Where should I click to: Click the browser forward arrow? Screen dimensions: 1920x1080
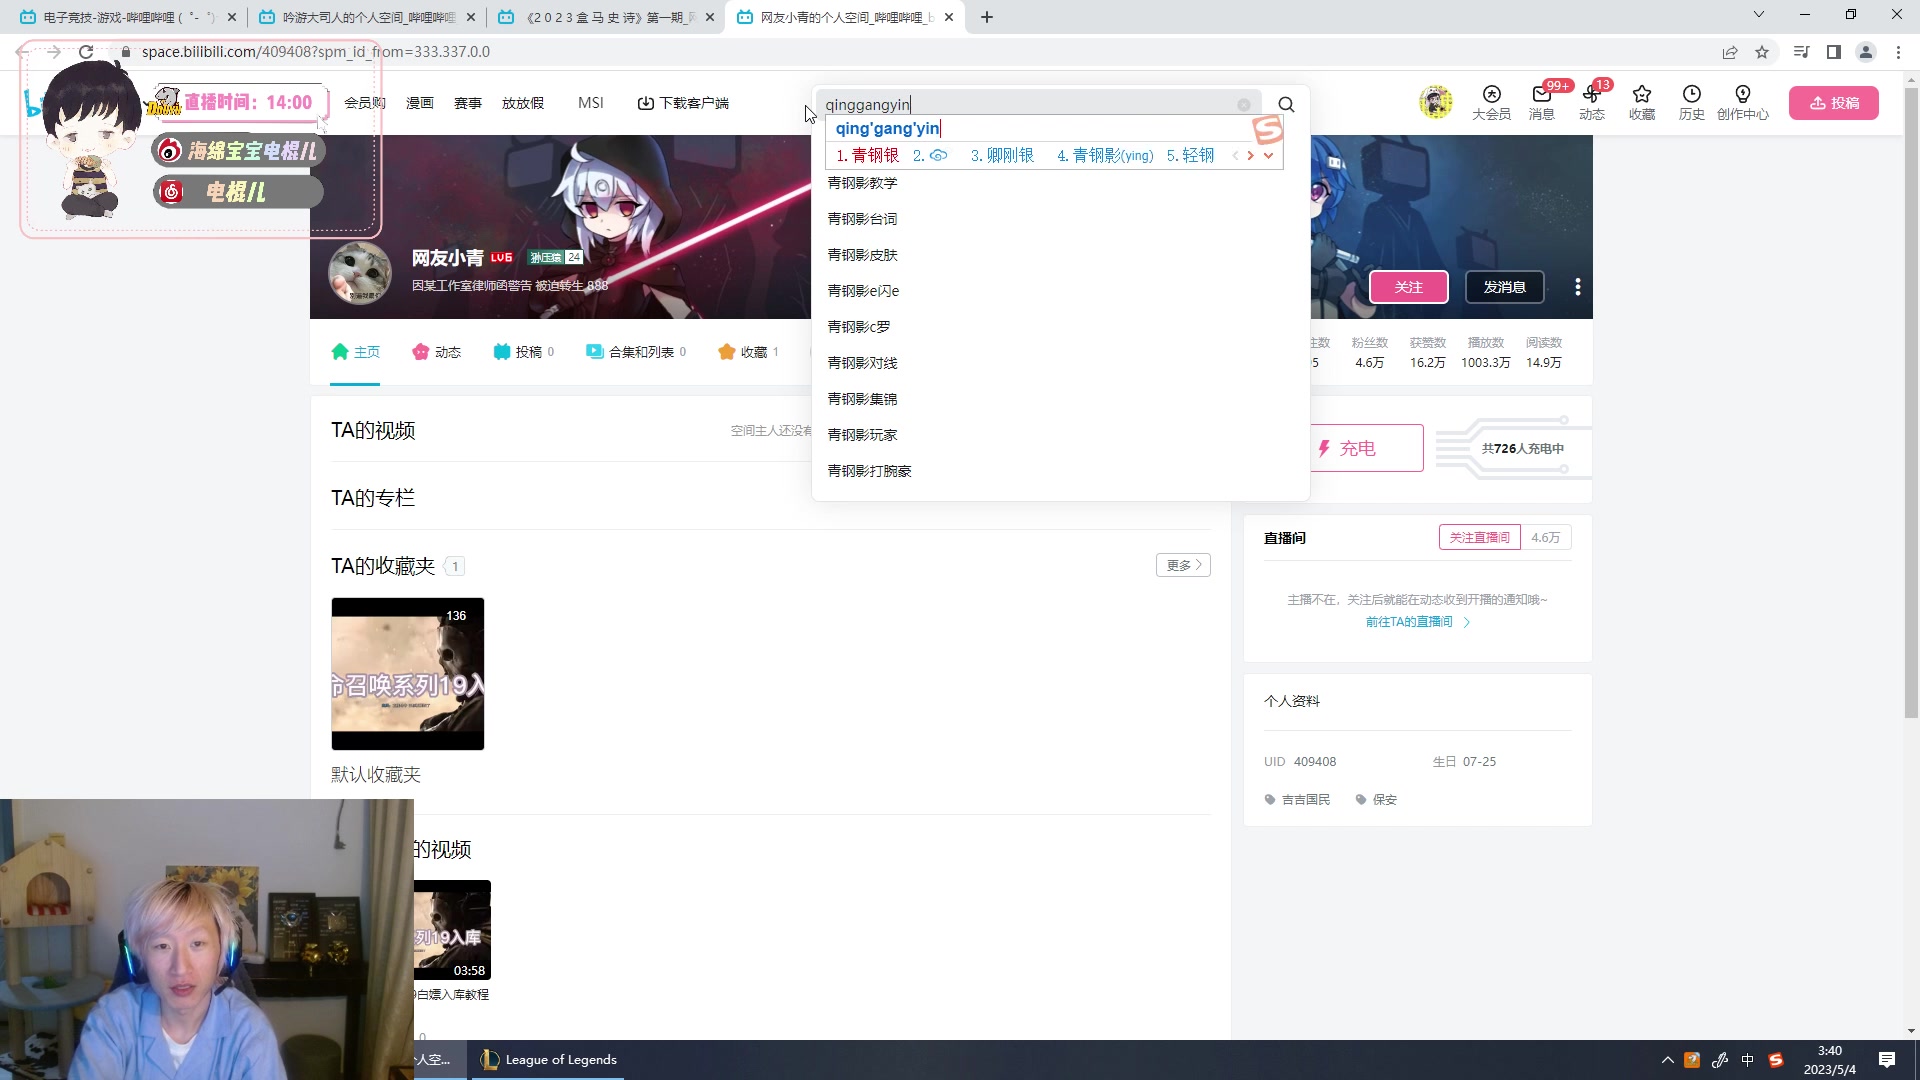click(53, 52)
